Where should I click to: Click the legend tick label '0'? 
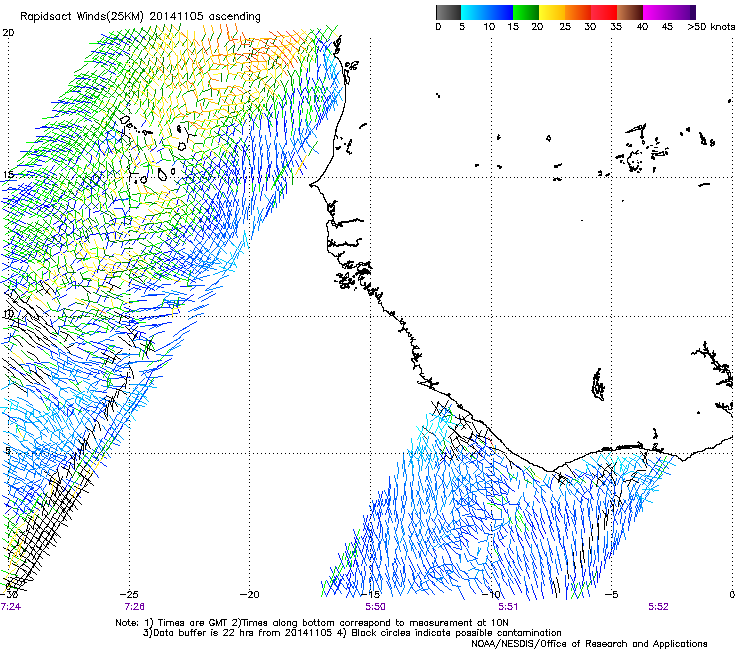(438, 27)
